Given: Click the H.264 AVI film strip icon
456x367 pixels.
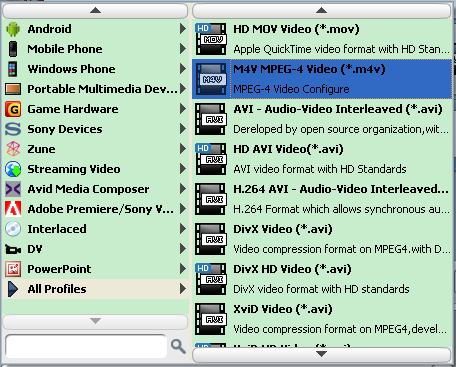Looking at the screenshot, I should (211, 199).
